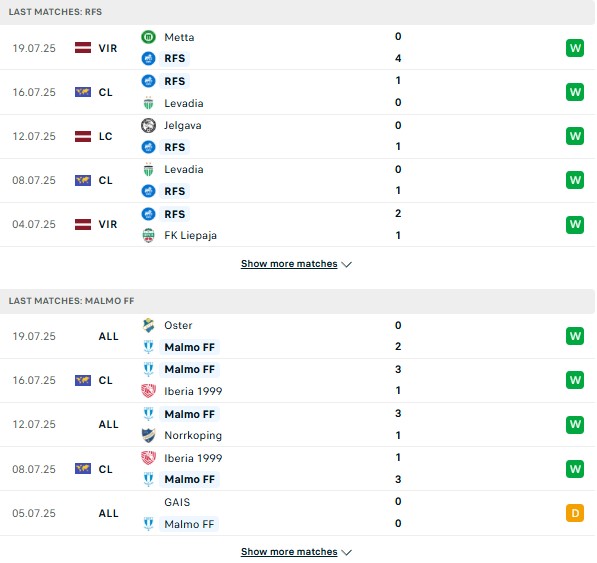Click the Champions League flag icon on 16.07.25 RFS match

click(x=83, y=92)
